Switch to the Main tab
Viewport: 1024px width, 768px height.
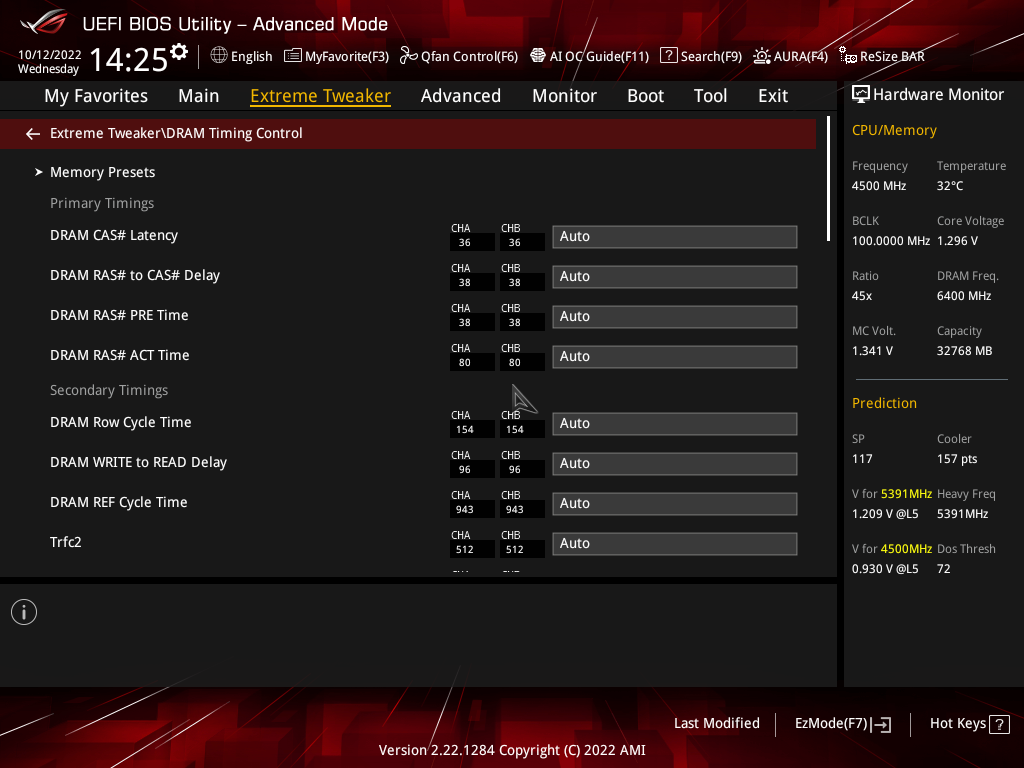tap(199, 96)
